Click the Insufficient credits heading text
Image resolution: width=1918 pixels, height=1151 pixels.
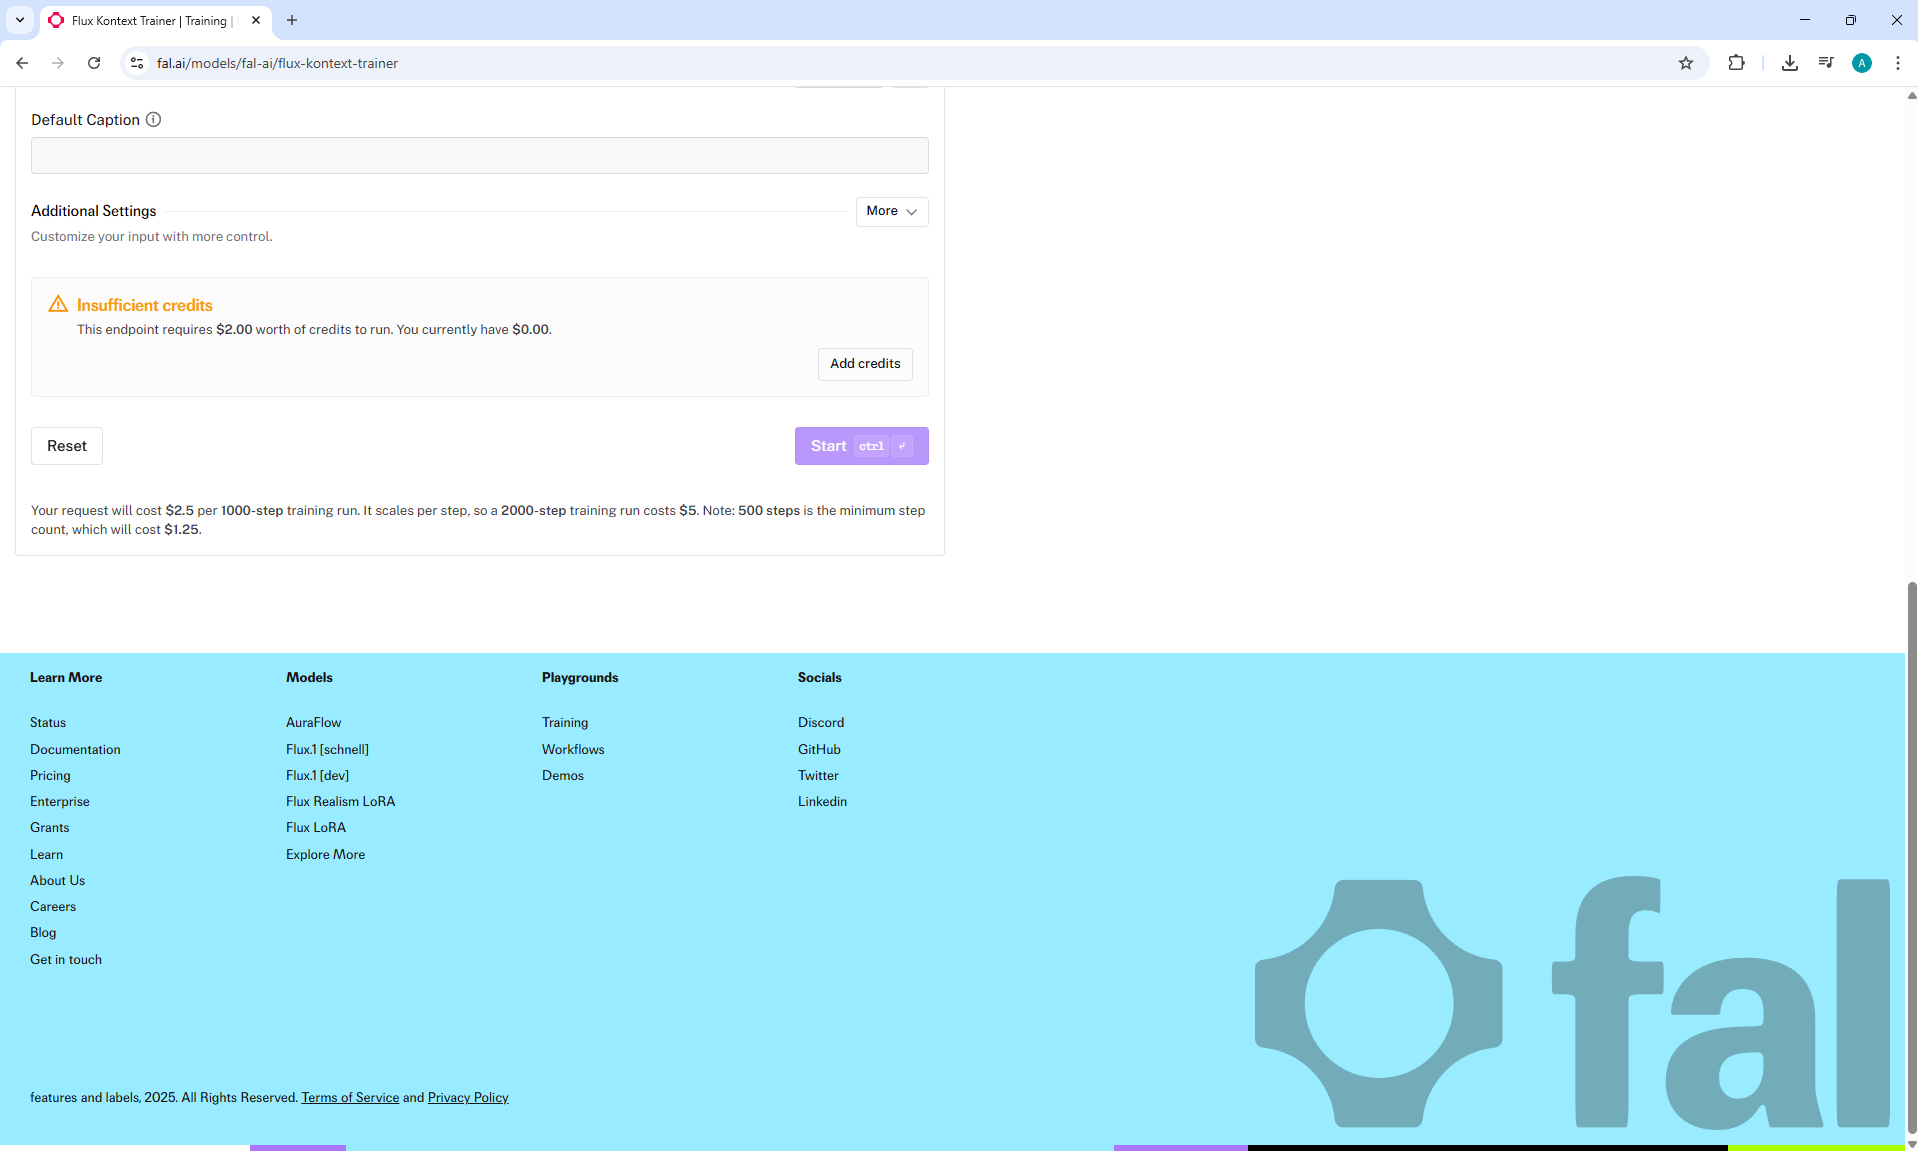click(x=144, y=305)
